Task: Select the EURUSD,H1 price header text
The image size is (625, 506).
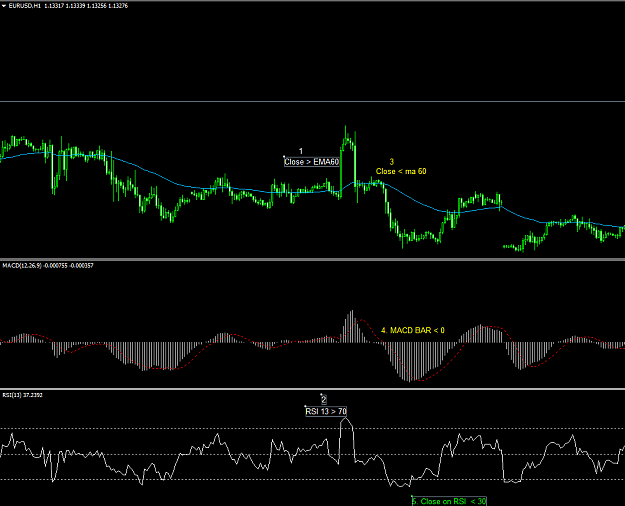Action: (x=68, y=6)
